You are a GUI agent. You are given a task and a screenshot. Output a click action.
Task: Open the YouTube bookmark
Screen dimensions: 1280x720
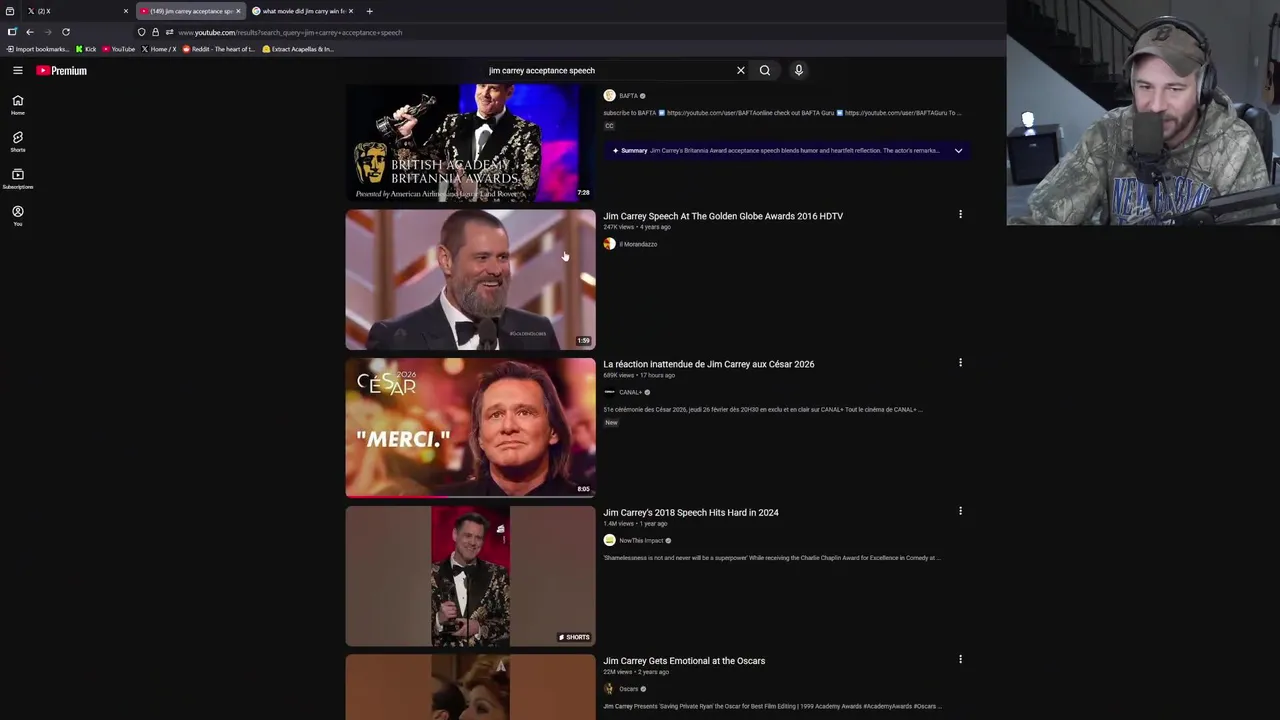(x=119, y=49)
